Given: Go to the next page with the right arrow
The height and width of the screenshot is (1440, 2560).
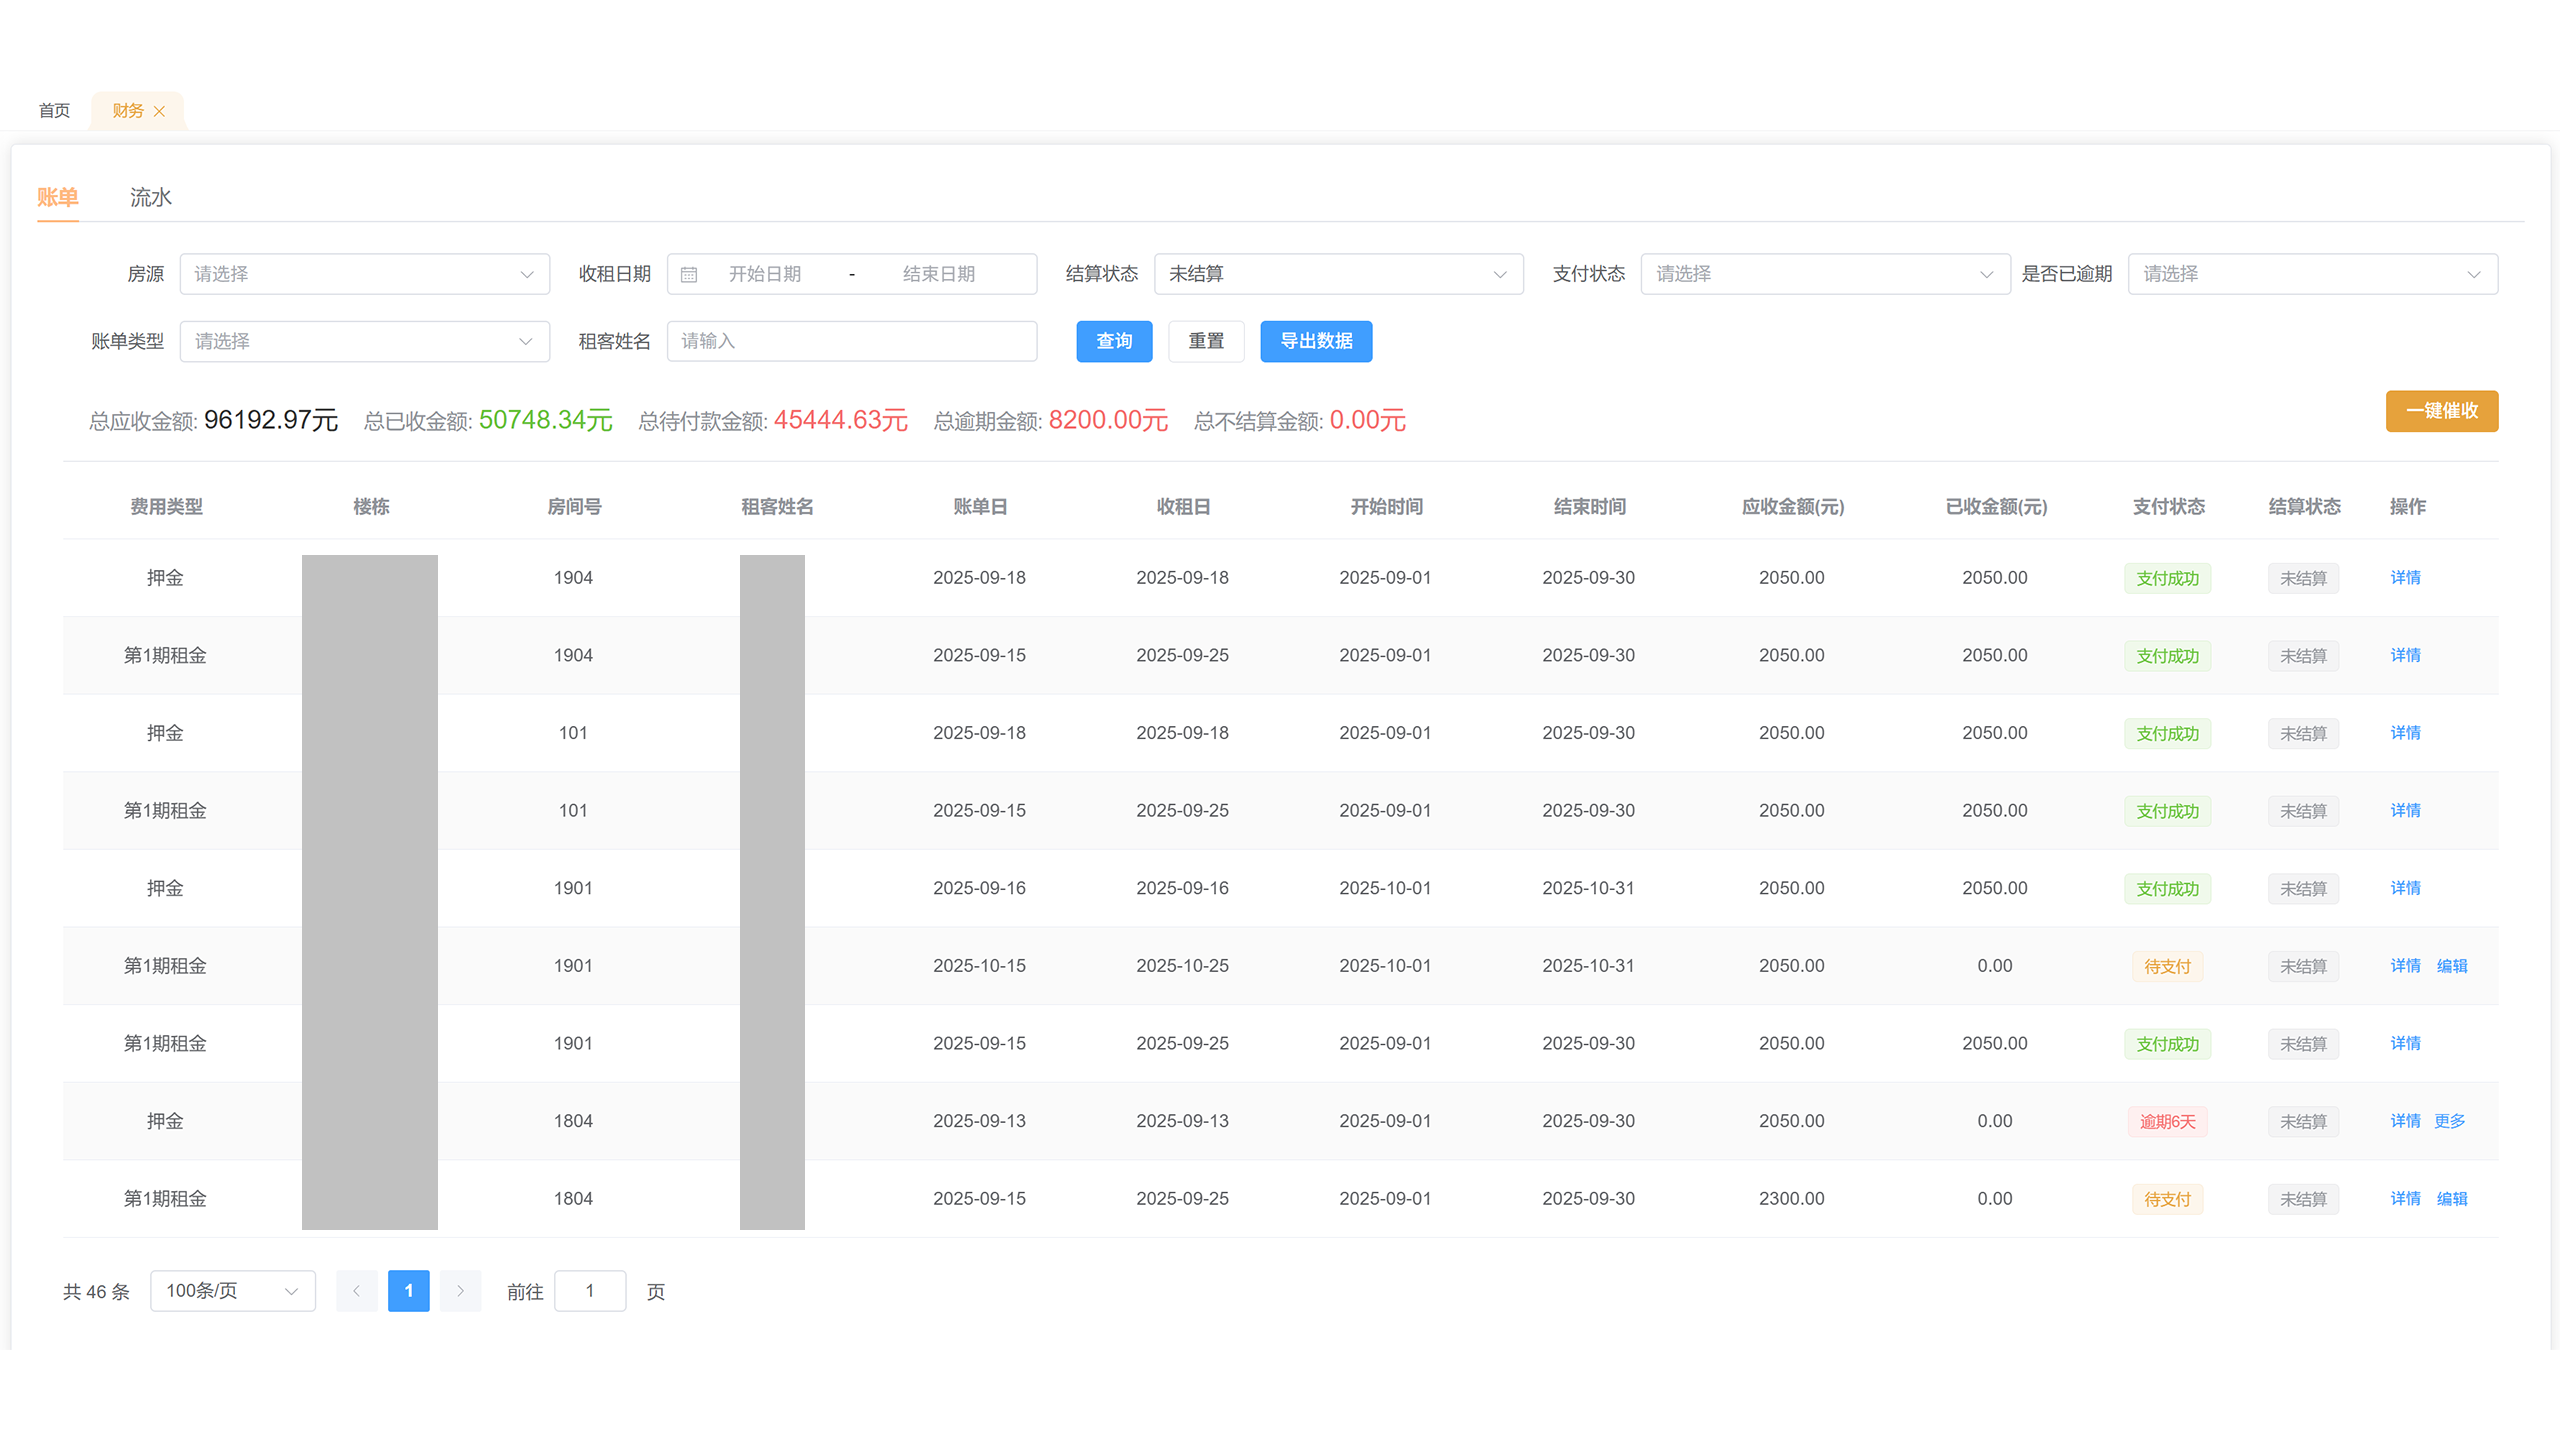Looking at the screenshot, I should (460, 1291).
